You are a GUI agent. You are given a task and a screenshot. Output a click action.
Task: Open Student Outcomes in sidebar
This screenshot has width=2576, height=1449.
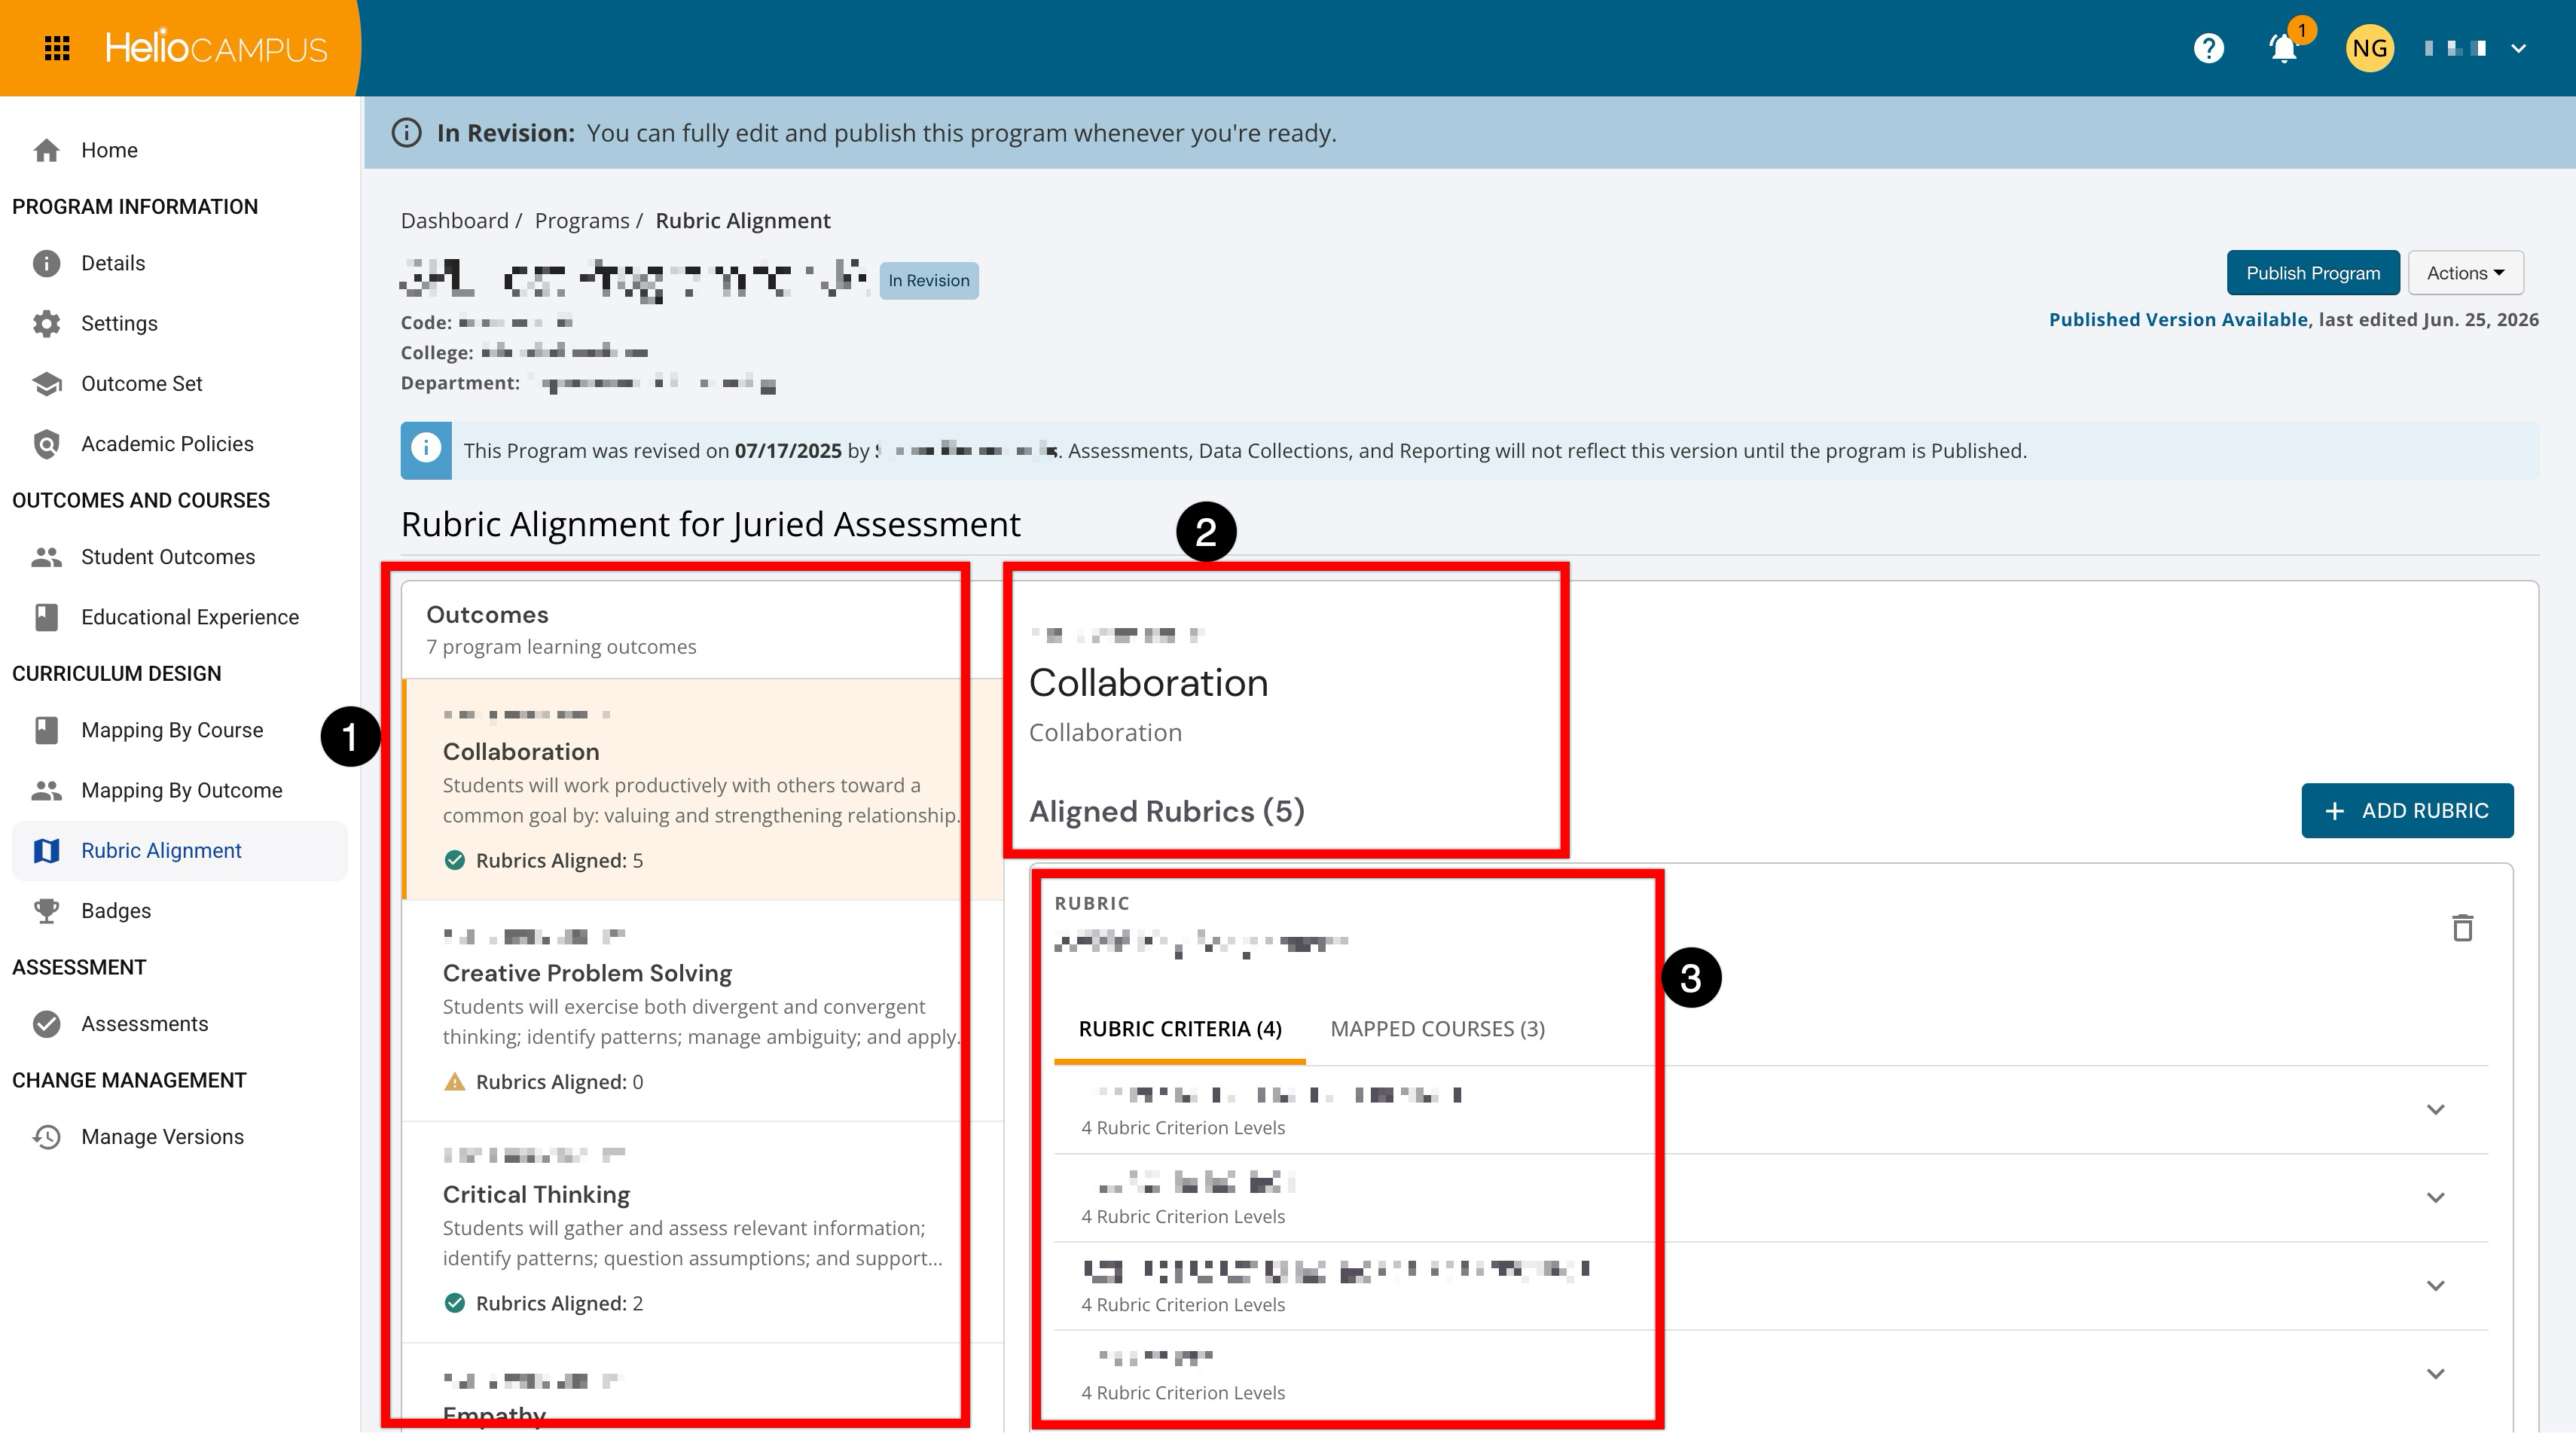(180, 557)
